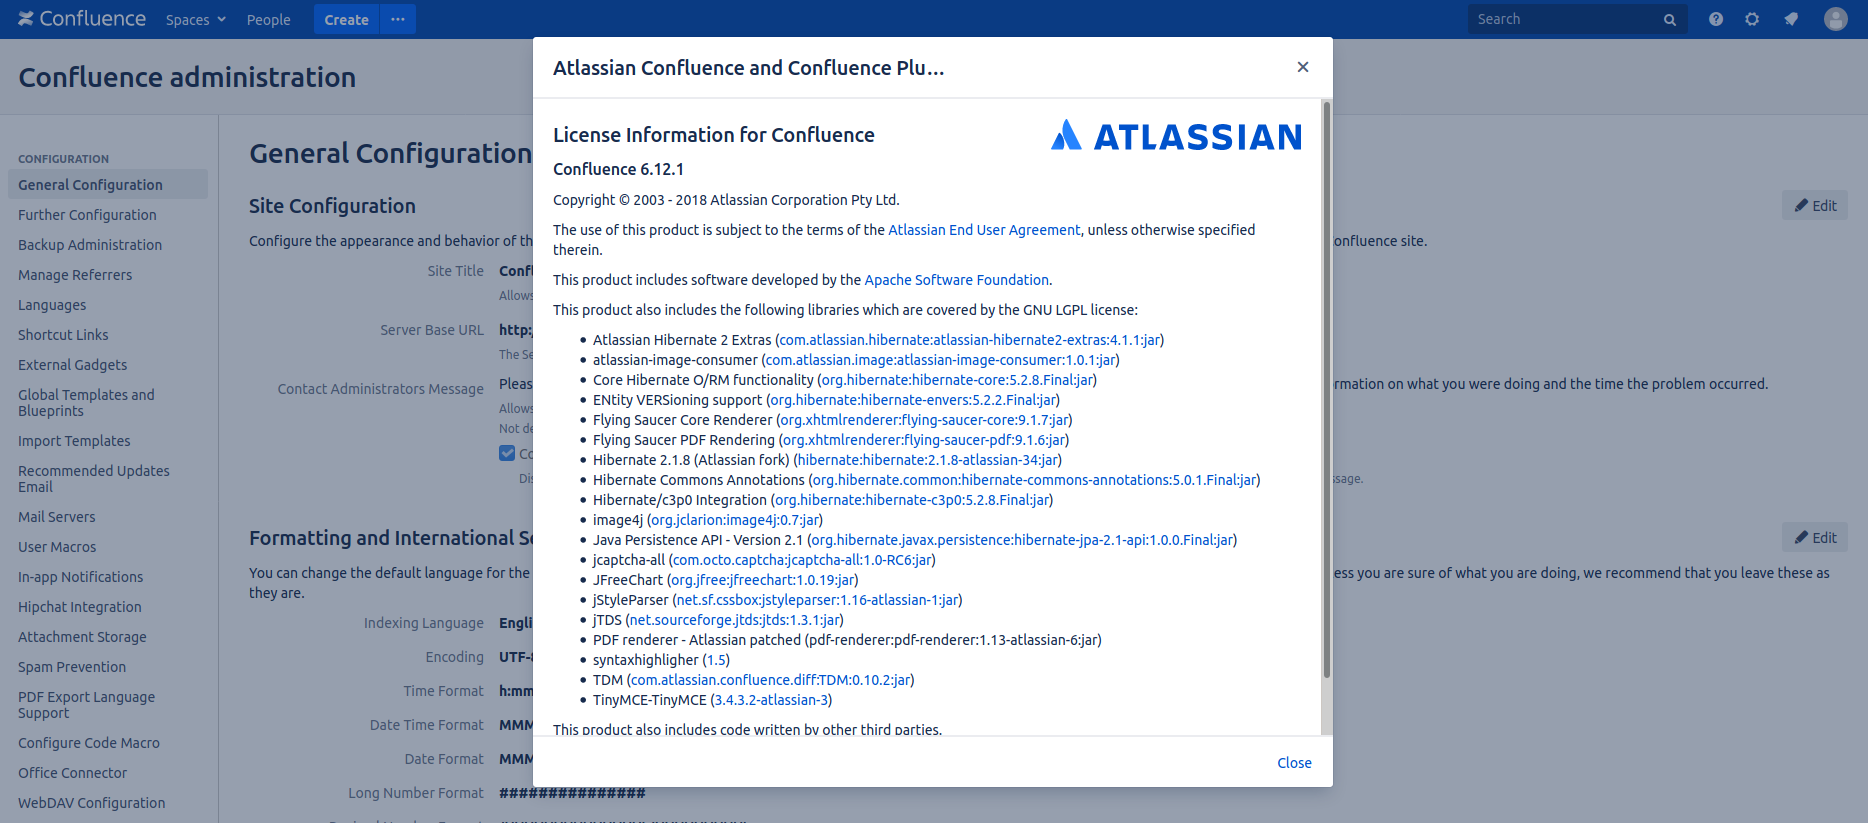Viewport: 1868px width, 823px height.
Task: Toggle the Contact Administrators checkbox
Action: coord(507,453)
